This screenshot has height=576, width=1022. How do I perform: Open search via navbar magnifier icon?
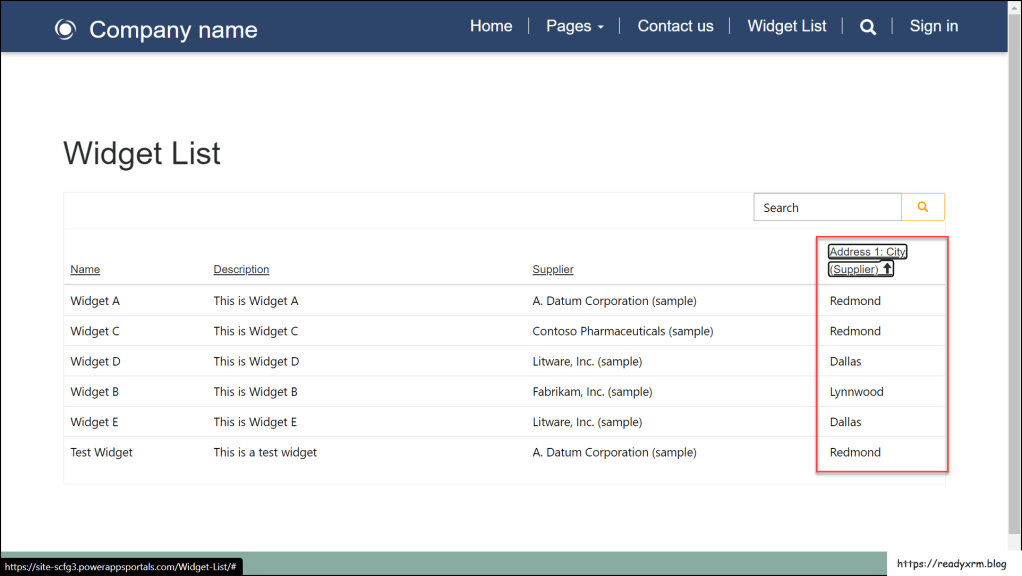(x=868, y=27)
